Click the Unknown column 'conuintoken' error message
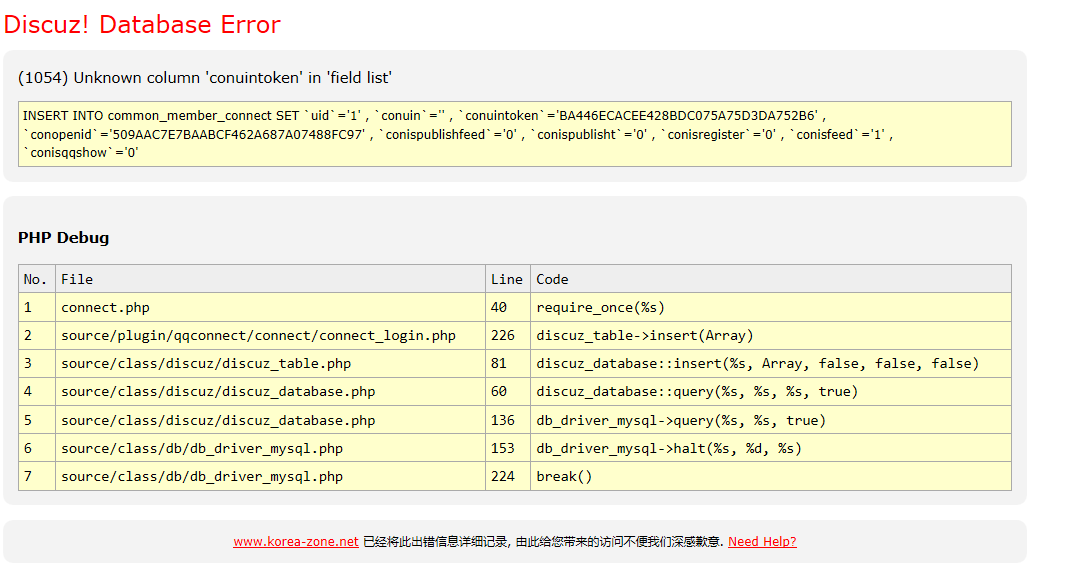 click(x=205, y=78)
